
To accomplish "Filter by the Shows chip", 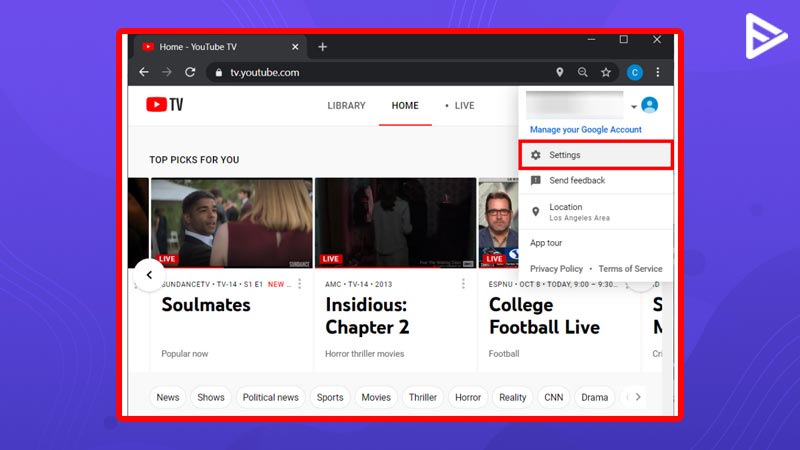I will [x=211, y=397].
